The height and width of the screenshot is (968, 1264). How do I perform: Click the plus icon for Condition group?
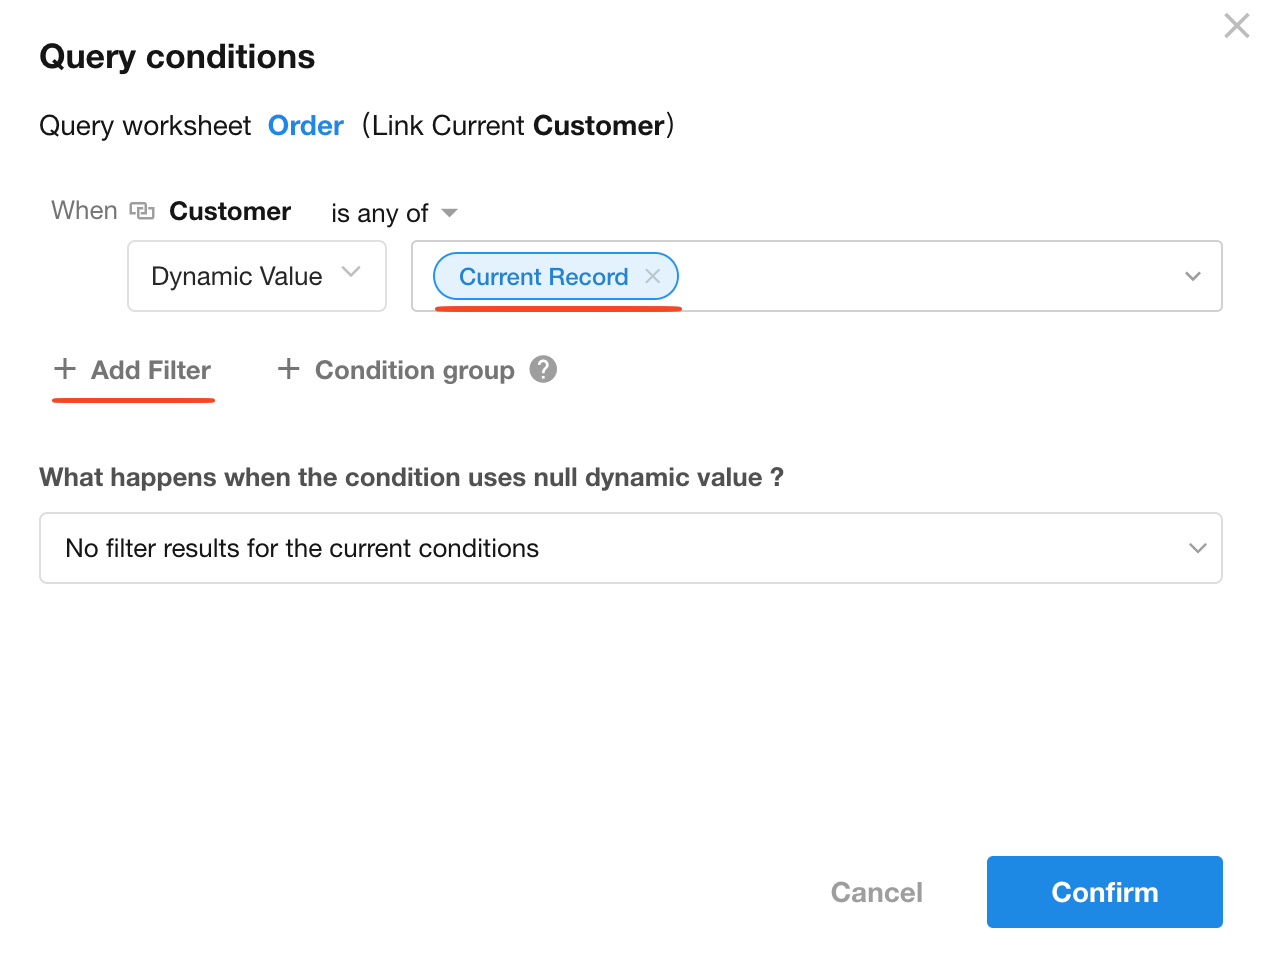(x=289, y=369)
